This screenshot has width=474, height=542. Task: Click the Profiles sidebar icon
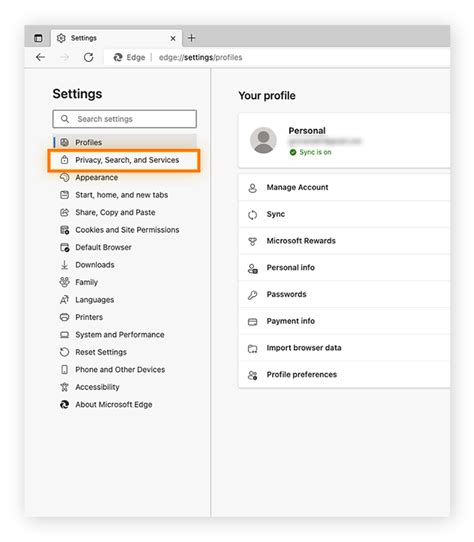64,142
